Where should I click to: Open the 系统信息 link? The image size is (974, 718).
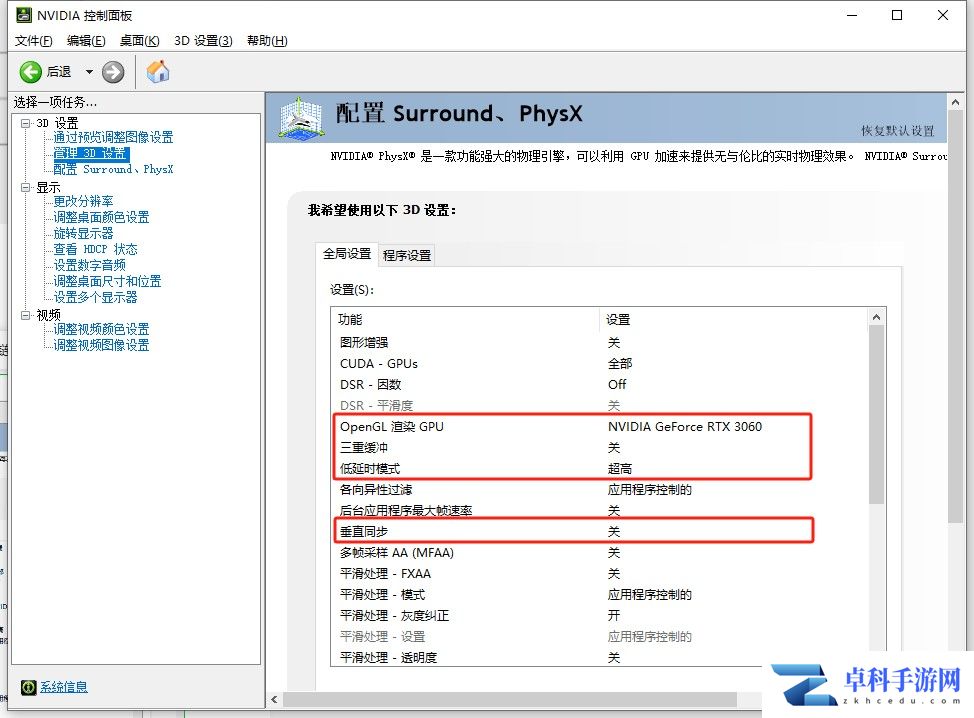point(63,687)
